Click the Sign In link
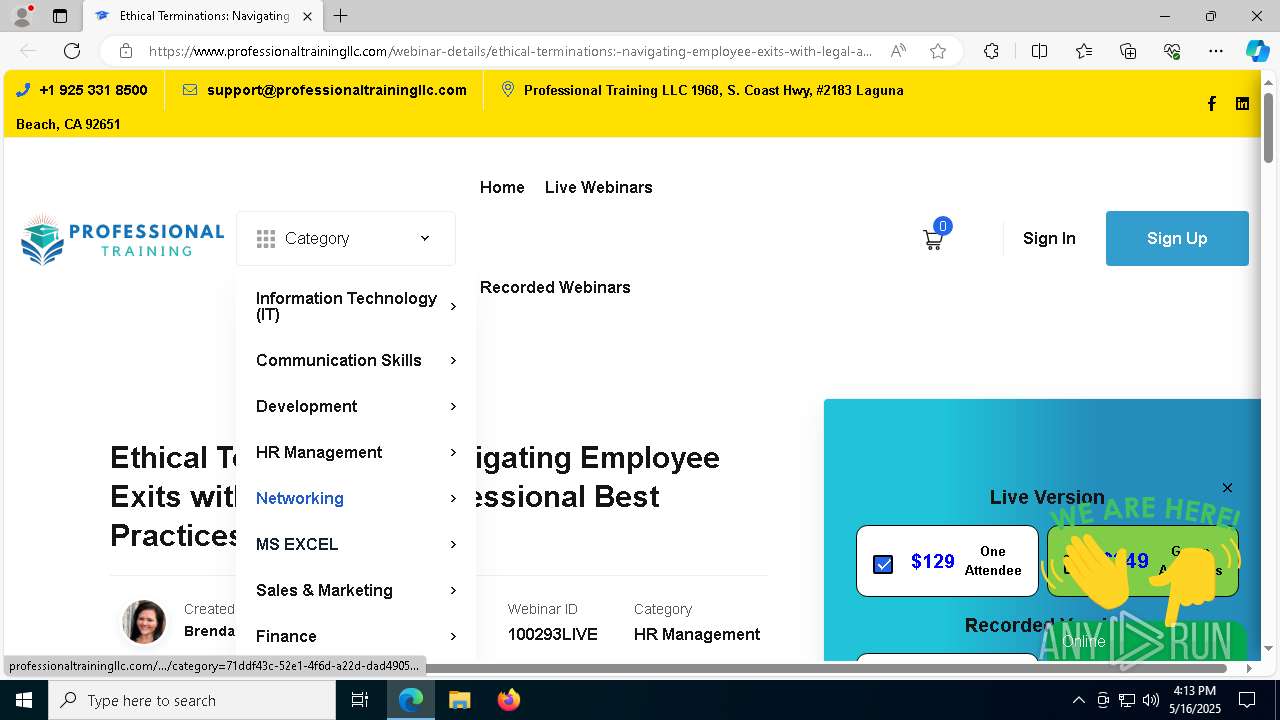Image resolution: width=1280 pixels, height=720 pixels. 1049,238
